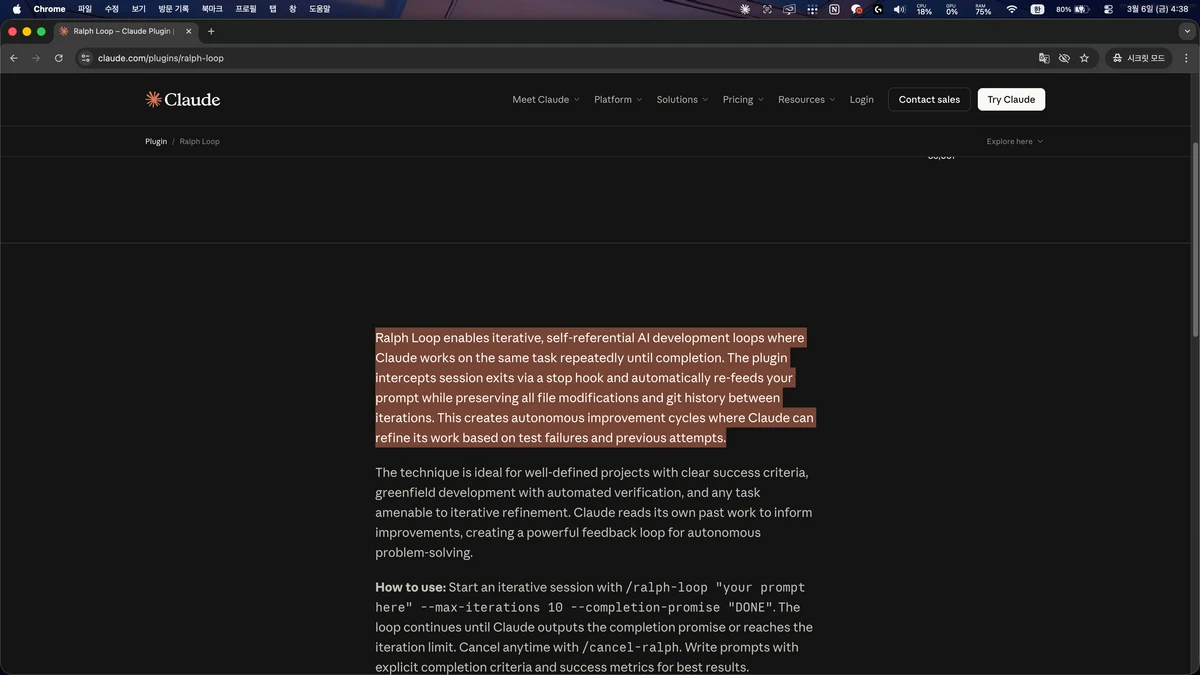Open the Chrome three-dot menu
1200x675 pixels.
click(x=1186, y=58)
